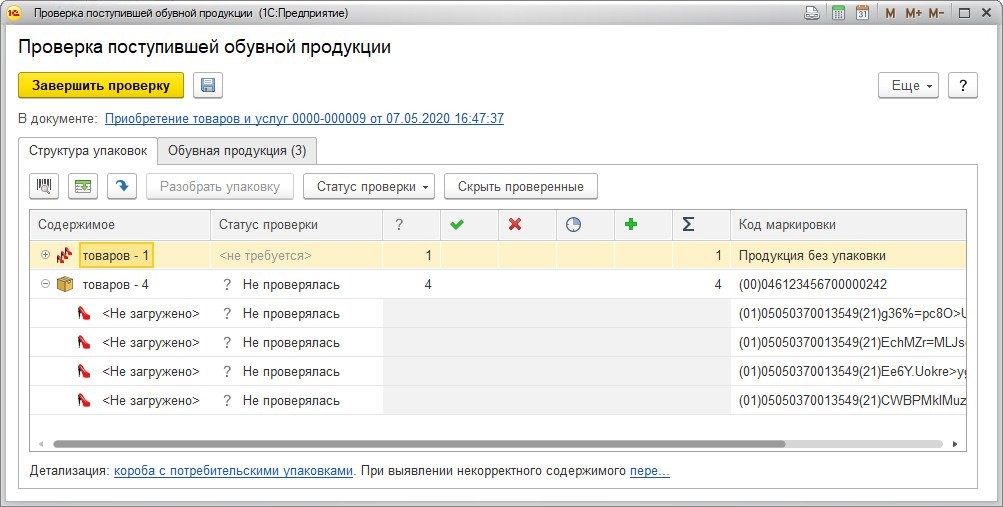The width and height of the screenshot is (1003, 507).
Task: Click the truncated пере... link
Action: pos(650,471)
